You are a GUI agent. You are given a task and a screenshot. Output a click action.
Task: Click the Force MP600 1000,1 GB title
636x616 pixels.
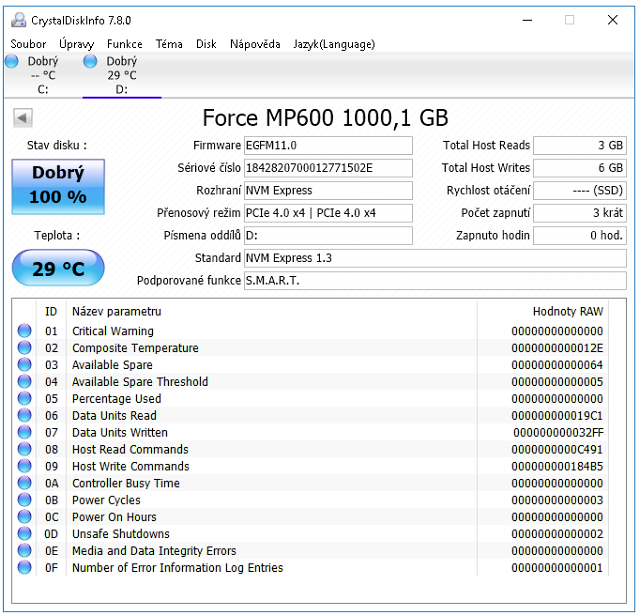pyautogui.click(x=325, y=118)
